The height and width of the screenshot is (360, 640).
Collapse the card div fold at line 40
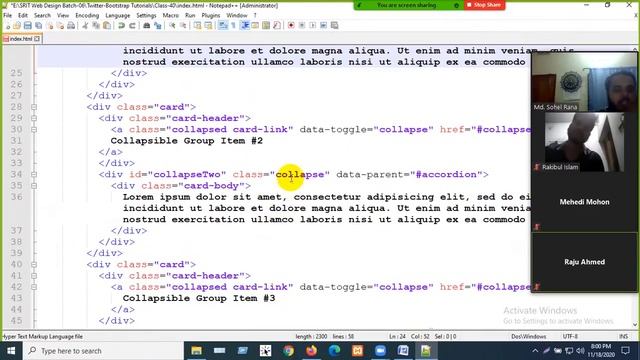[x=34, y=264]
